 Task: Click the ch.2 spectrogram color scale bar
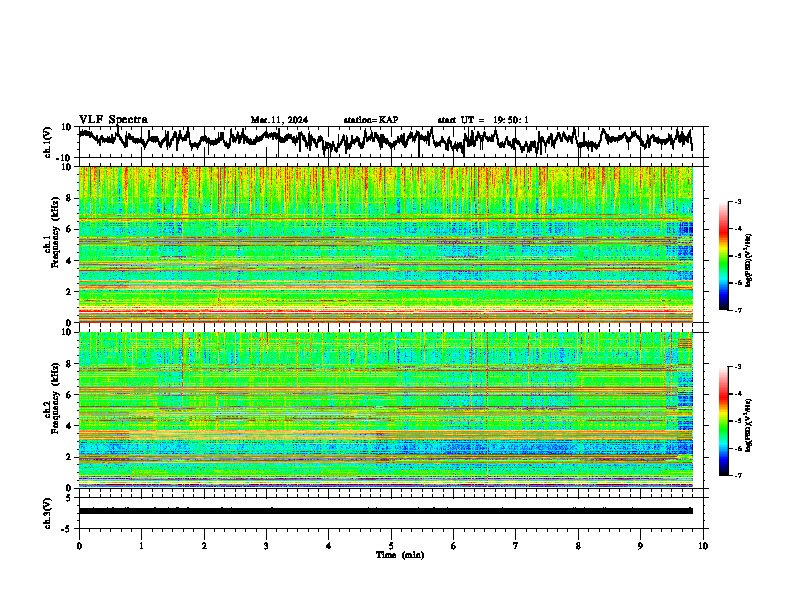pyautogui.click(x=723, y=421)
